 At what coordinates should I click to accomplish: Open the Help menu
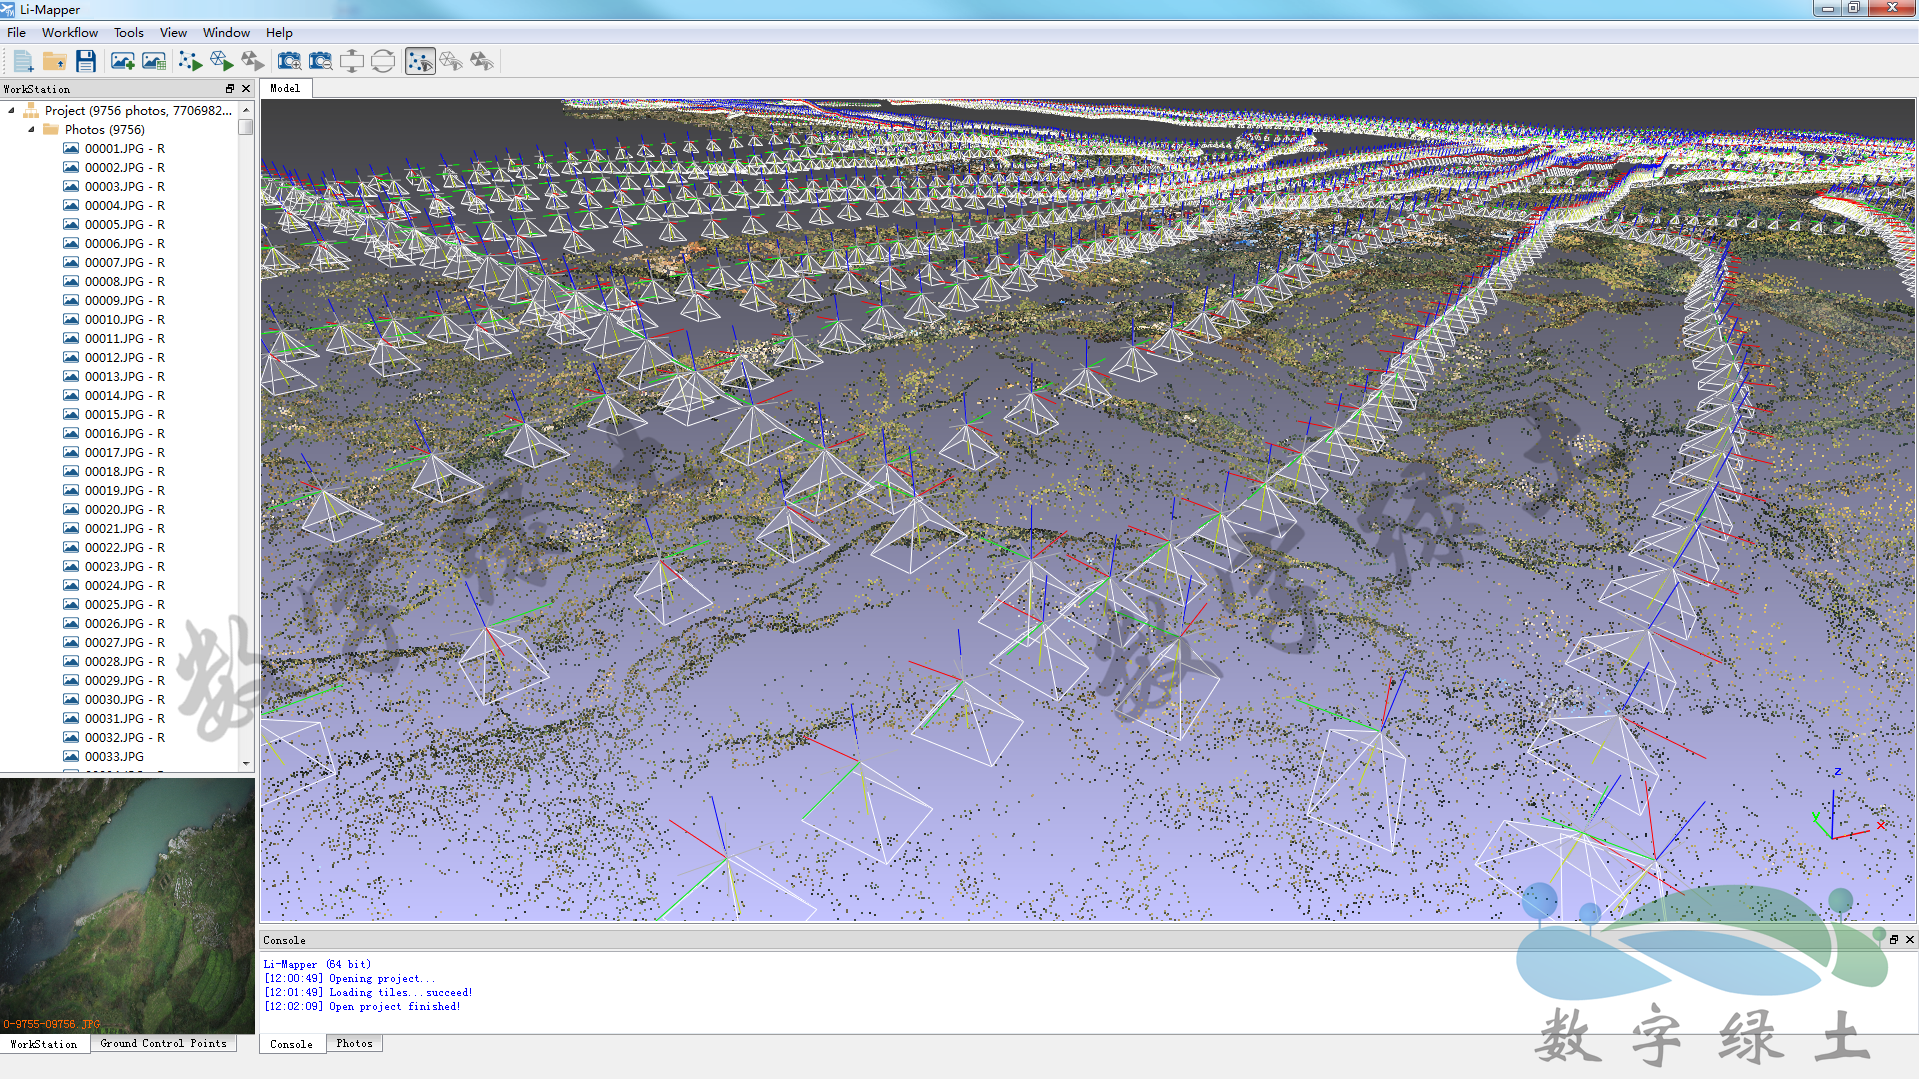click(279, 32)
